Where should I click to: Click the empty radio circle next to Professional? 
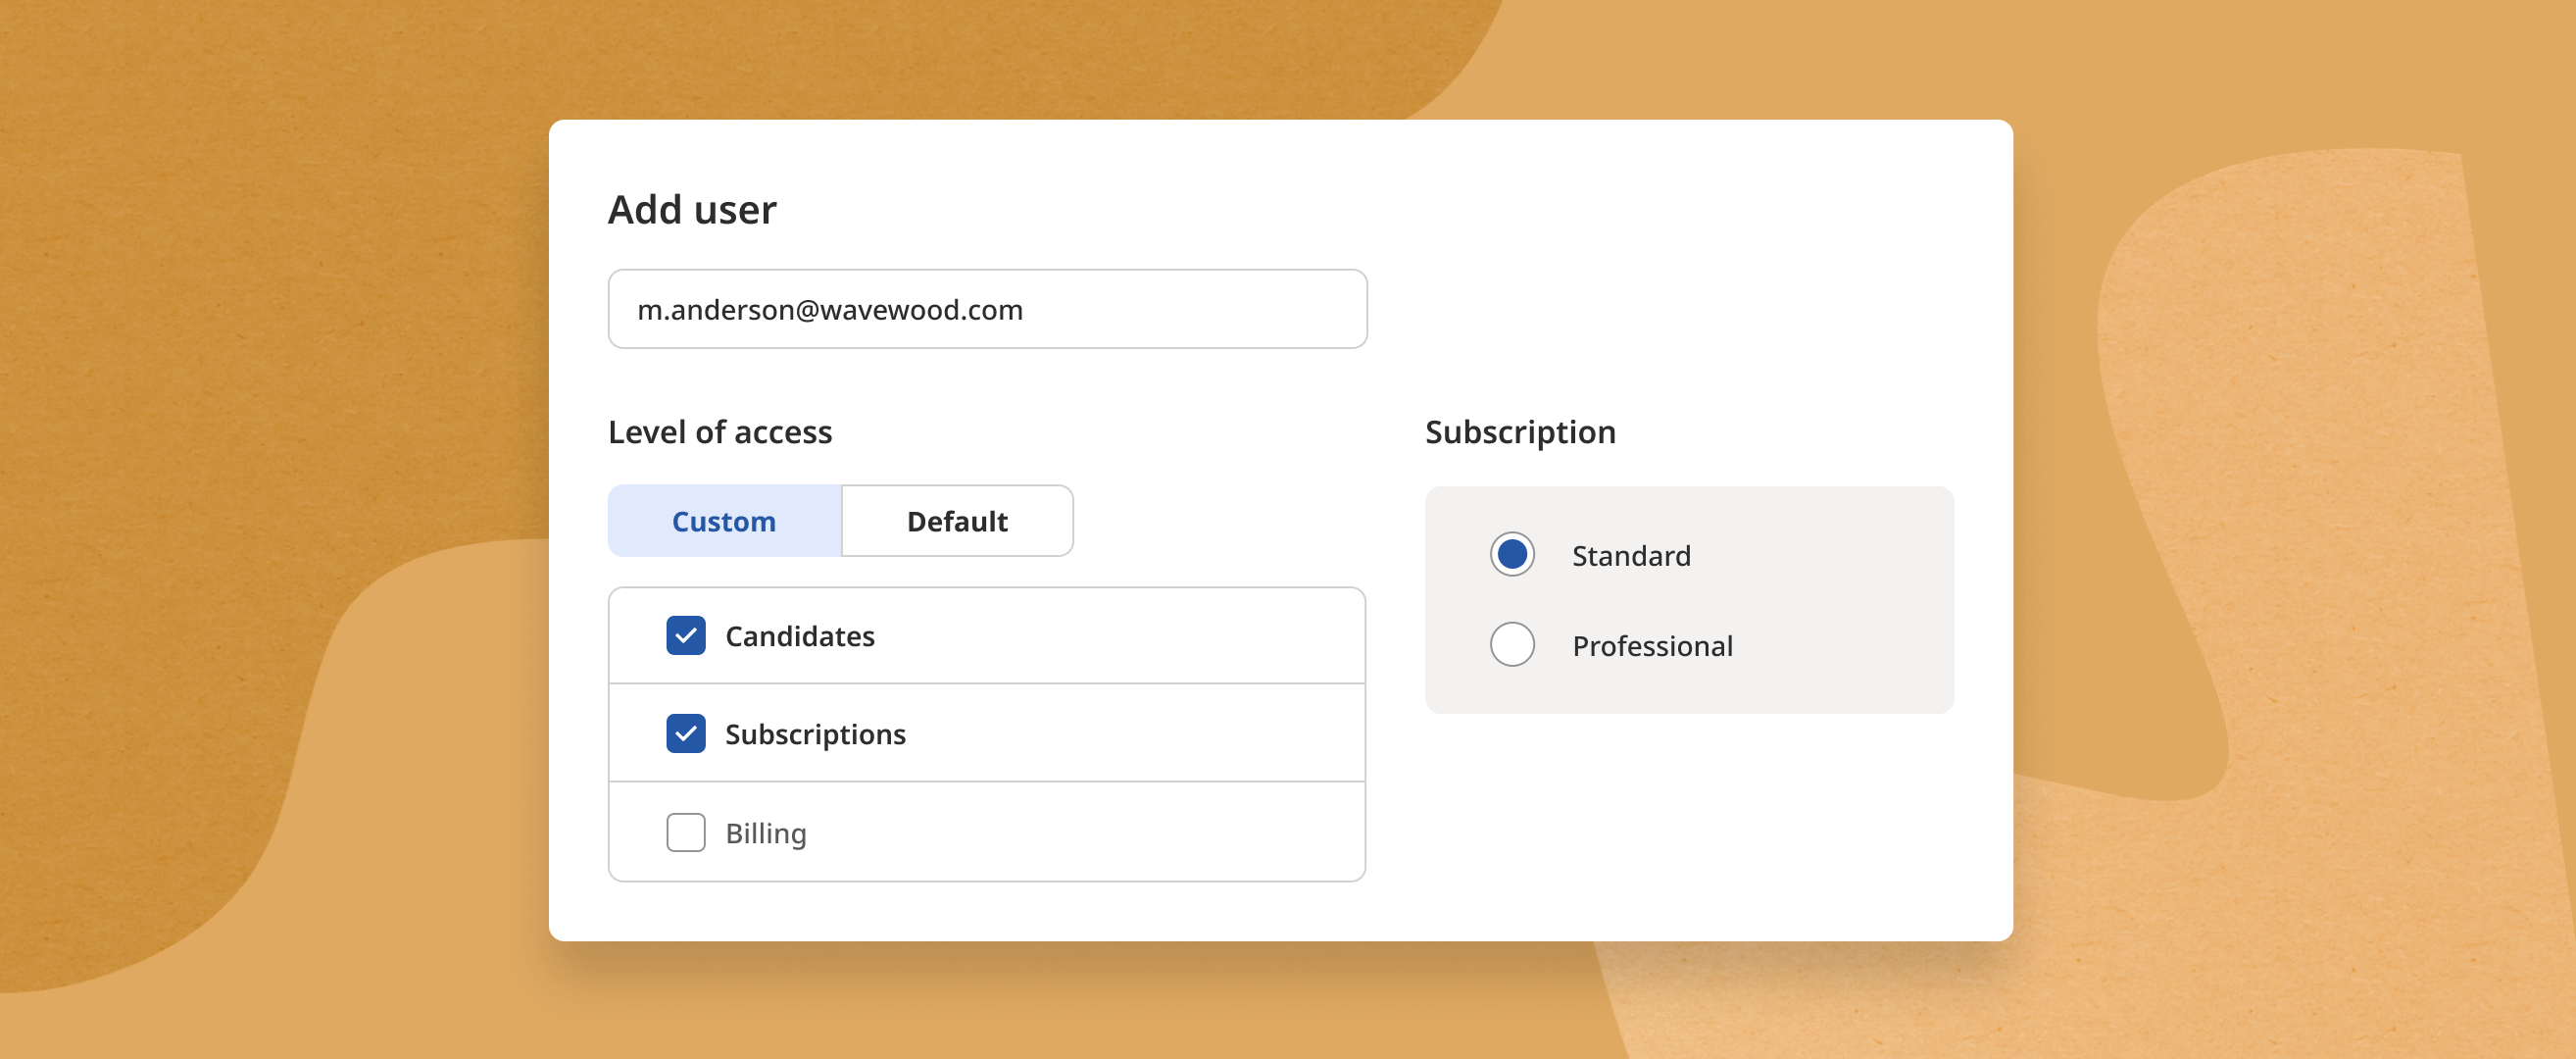point(1512,645)
